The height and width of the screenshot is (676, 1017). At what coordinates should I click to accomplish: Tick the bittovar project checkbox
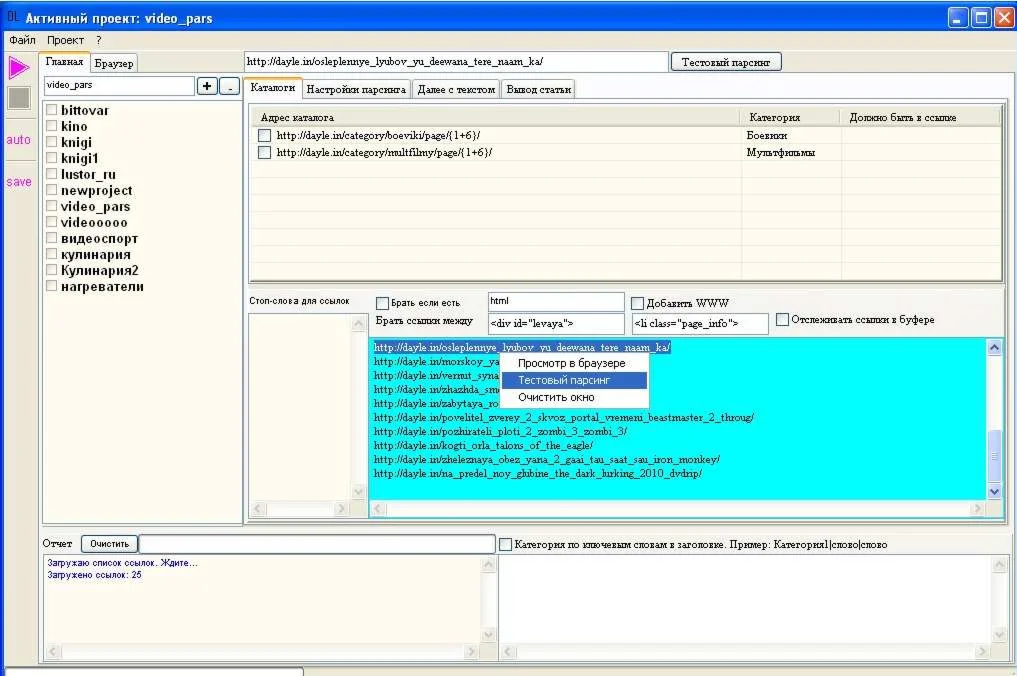tap(52, 110)
